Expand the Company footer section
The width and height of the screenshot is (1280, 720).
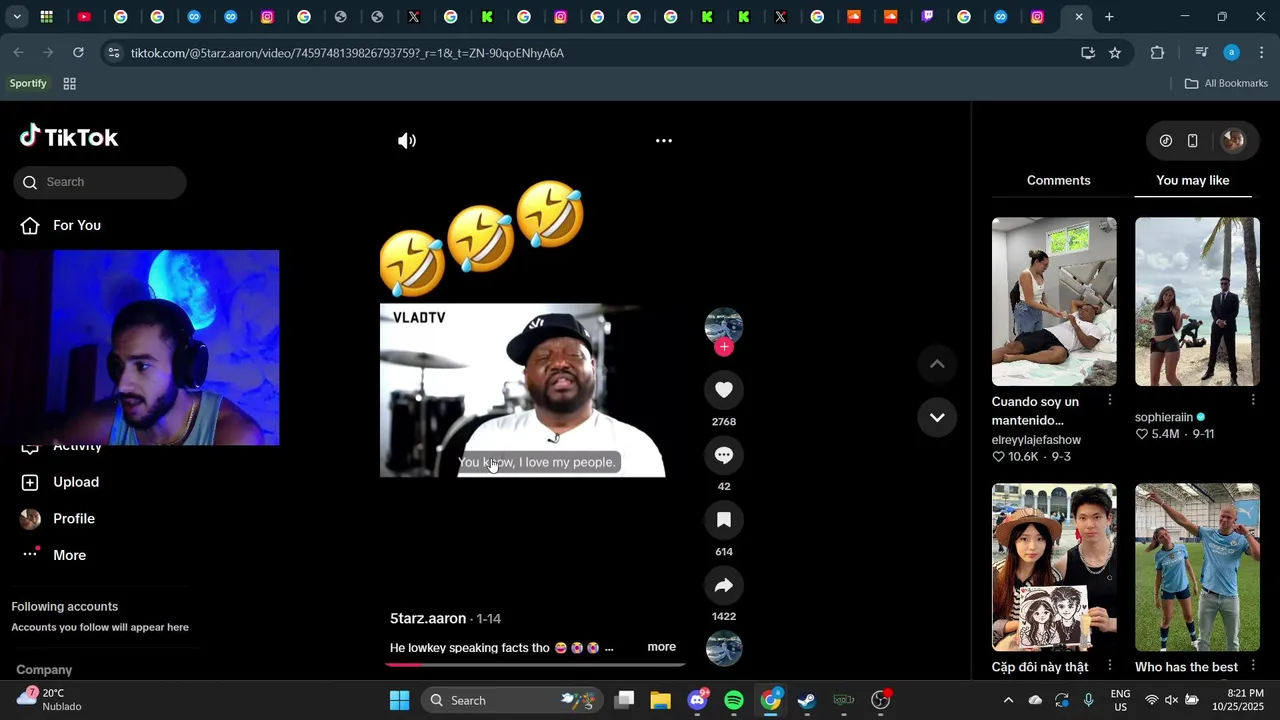point(44,670)
